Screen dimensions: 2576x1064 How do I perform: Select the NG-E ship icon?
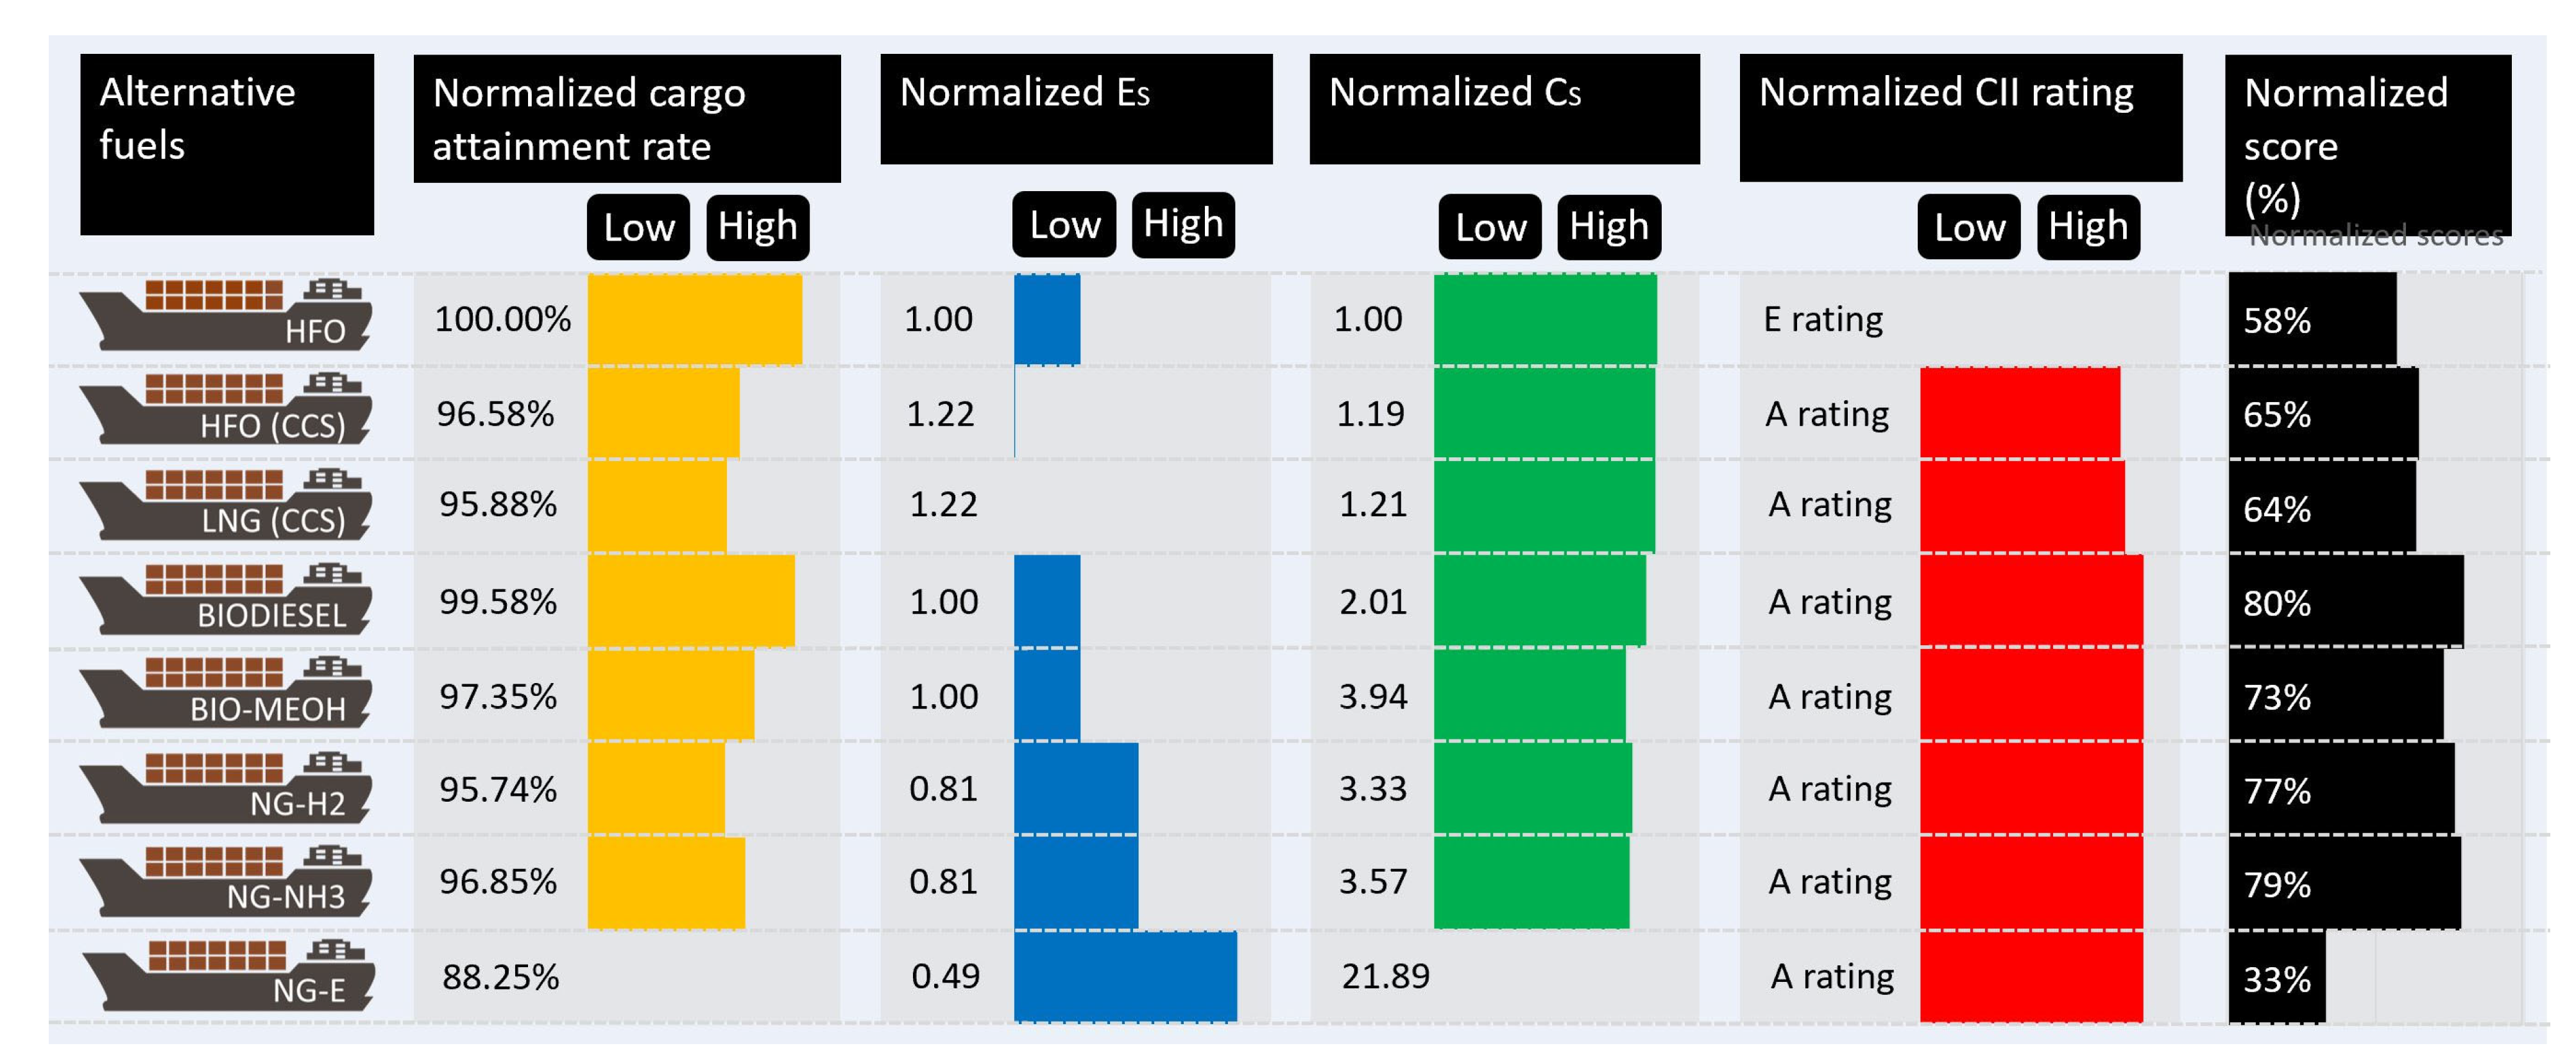click(x=228, y=974)
